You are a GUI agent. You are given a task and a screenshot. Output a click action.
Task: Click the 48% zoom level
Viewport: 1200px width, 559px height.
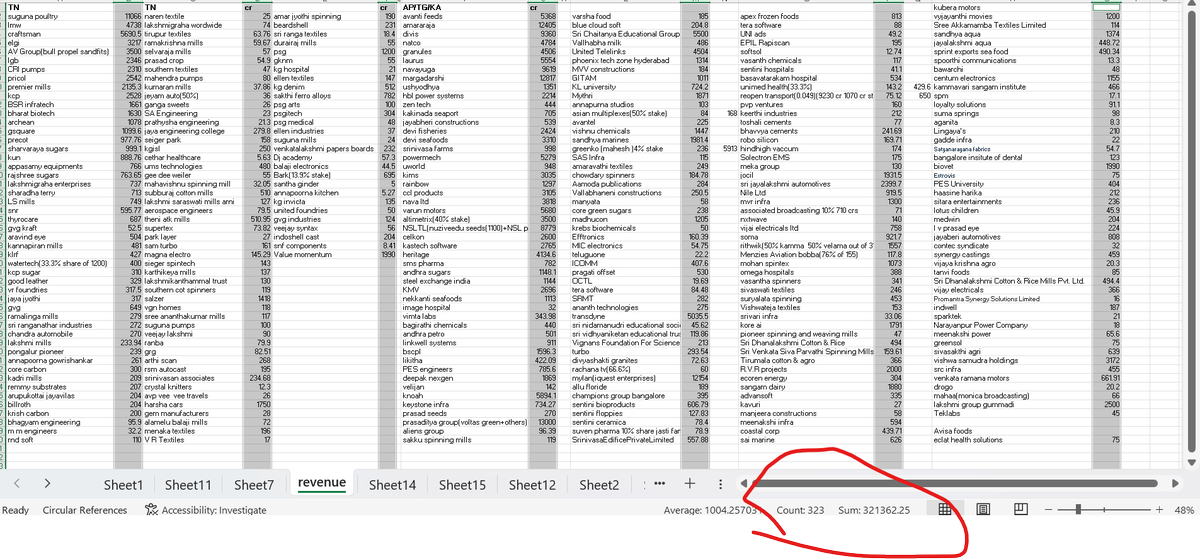coord(1184,510)
